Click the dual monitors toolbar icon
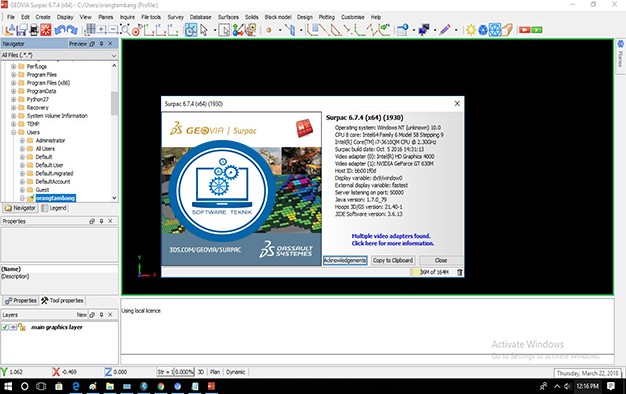The image size is (626, 394). point(424,30)
